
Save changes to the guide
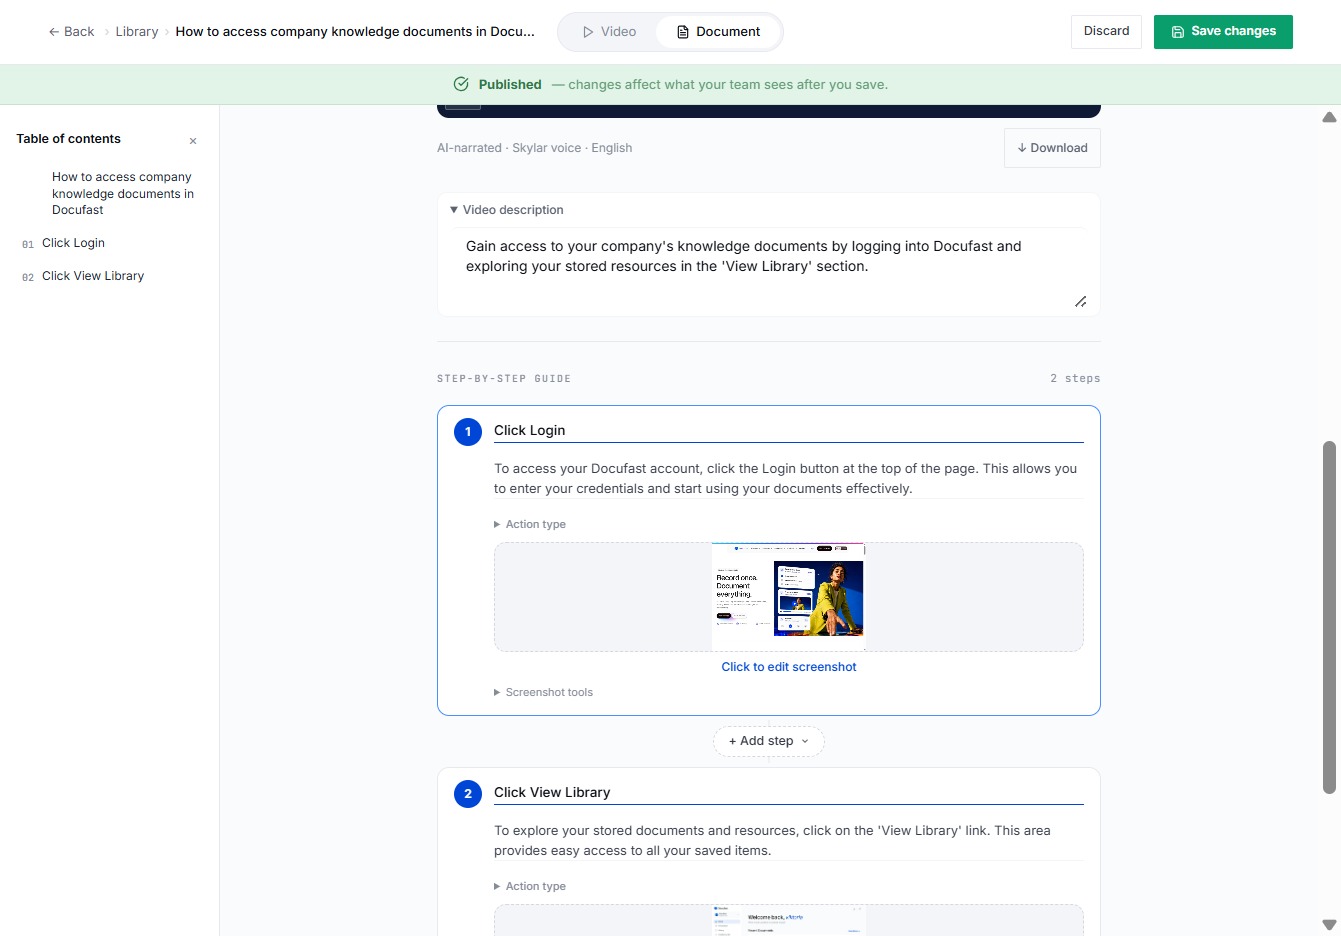coord(1223,31)
